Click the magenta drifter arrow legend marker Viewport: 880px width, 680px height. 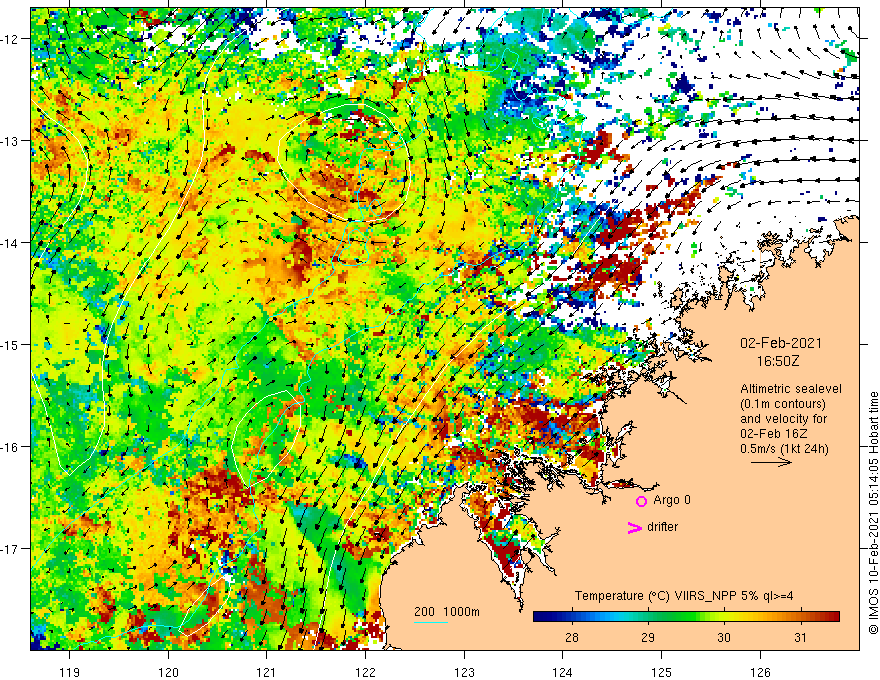click(x=634, y=527)
